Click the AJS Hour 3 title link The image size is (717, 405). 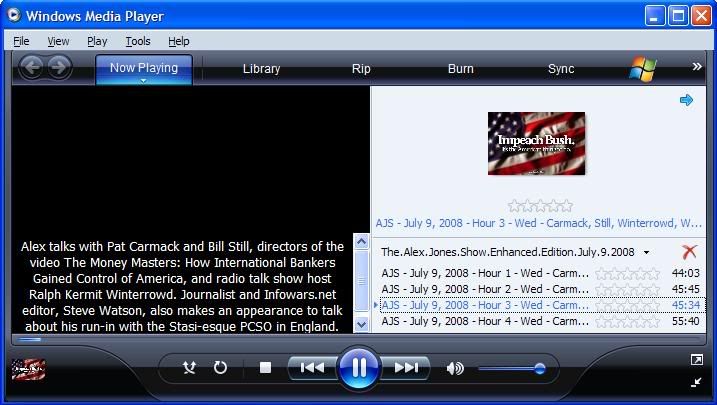pos(538,223)
